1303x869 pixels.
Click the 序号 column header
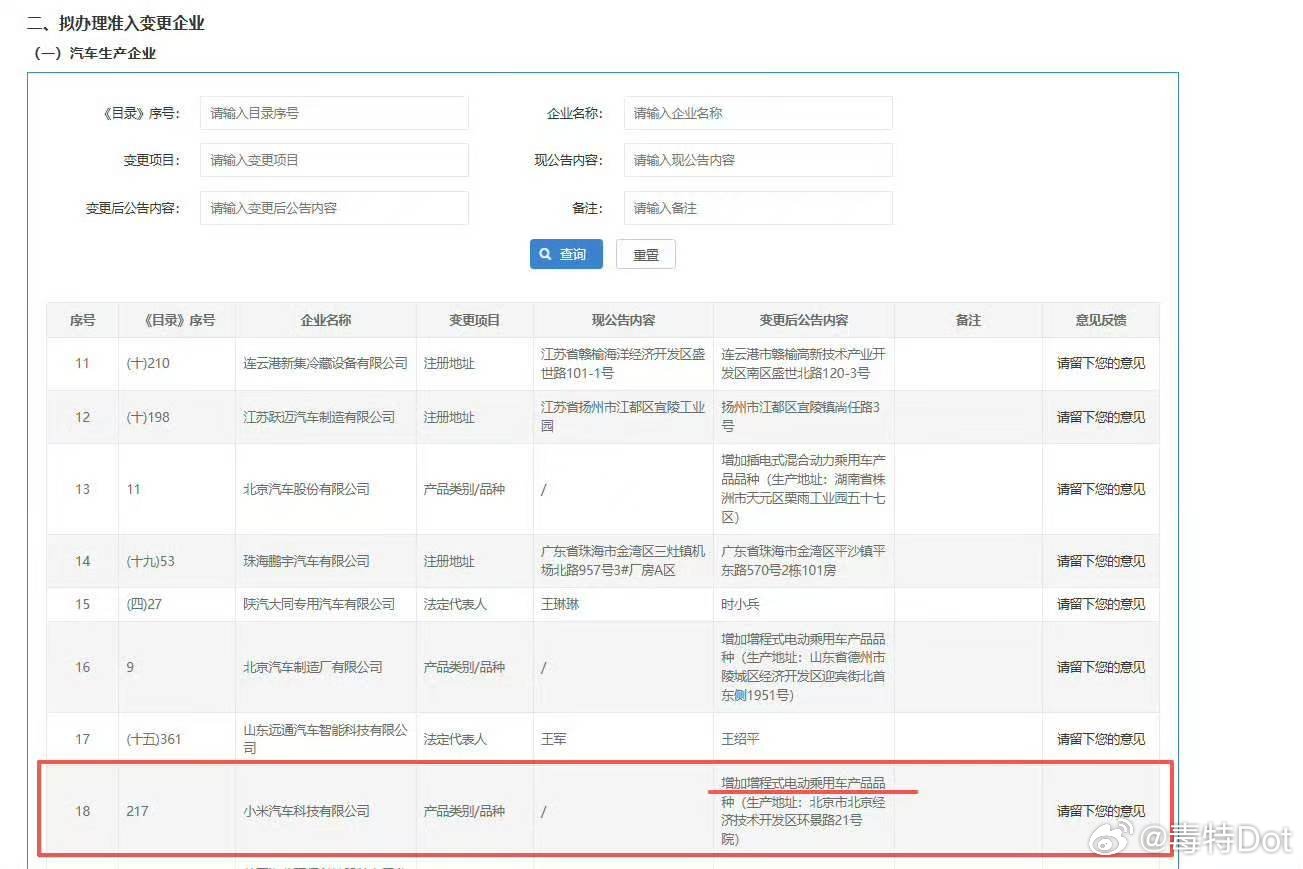click(x=82, y=320)
